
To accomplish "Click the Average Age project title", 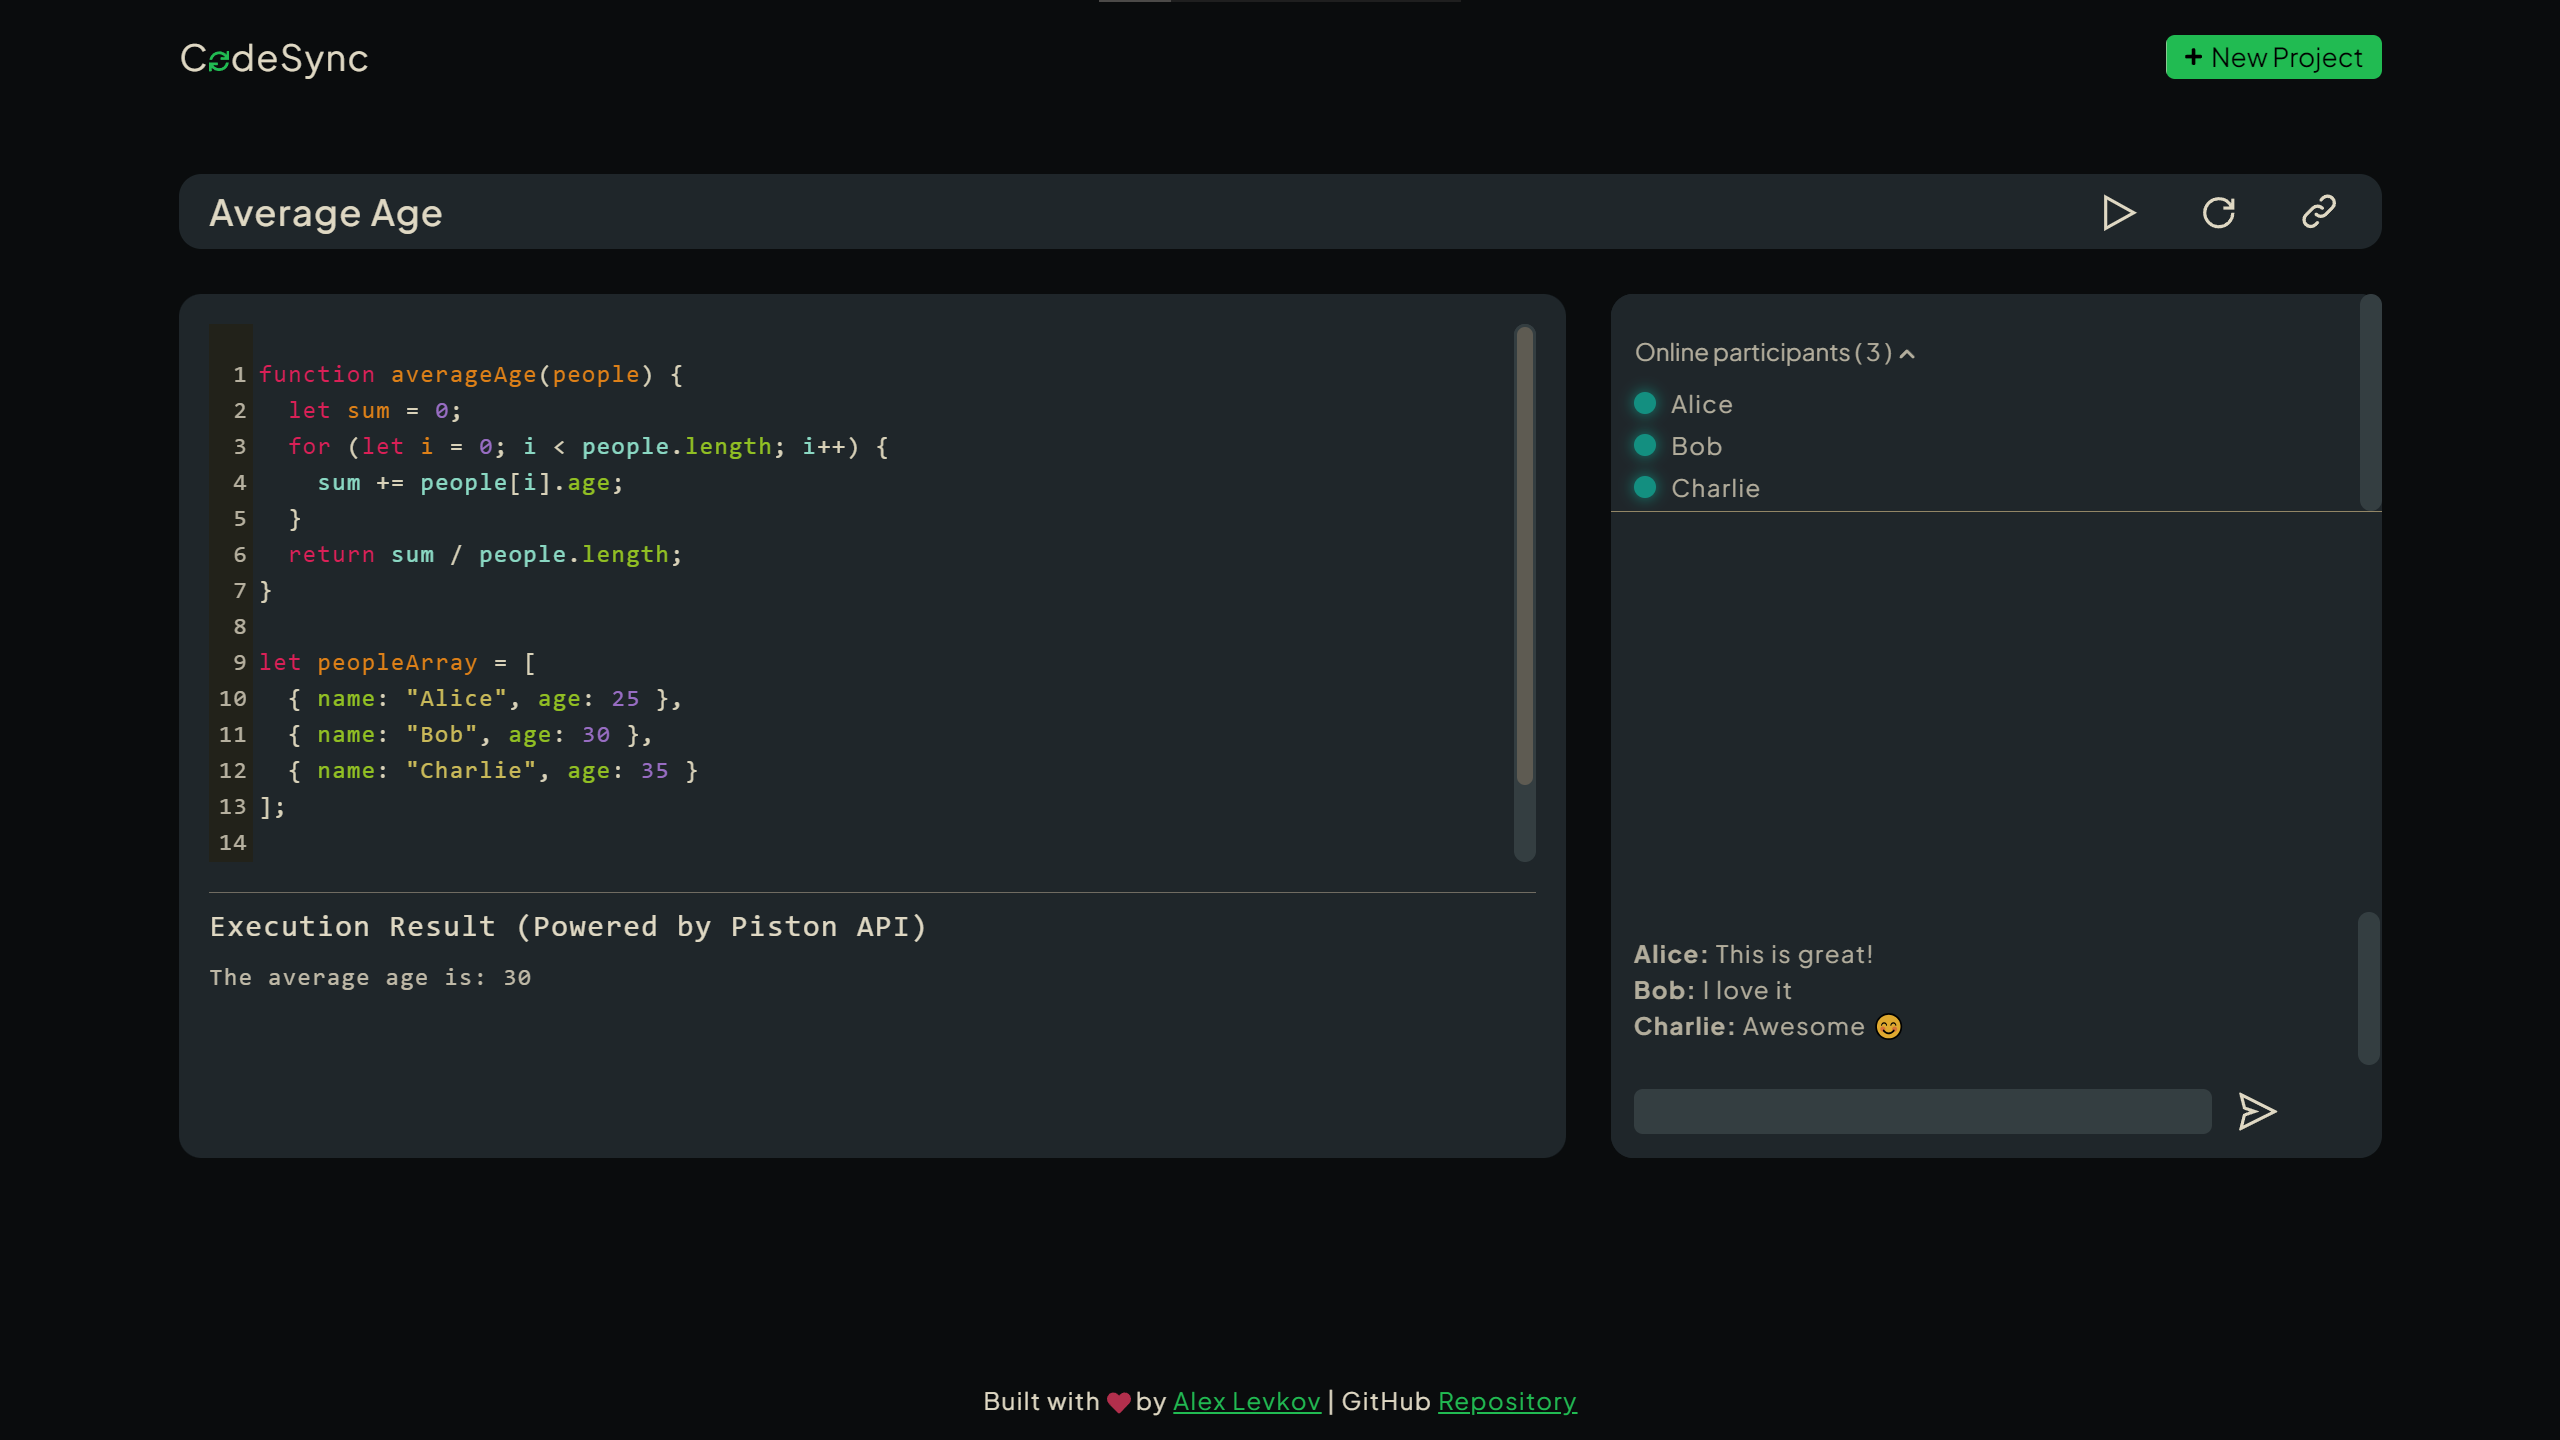I will [326, 213].
